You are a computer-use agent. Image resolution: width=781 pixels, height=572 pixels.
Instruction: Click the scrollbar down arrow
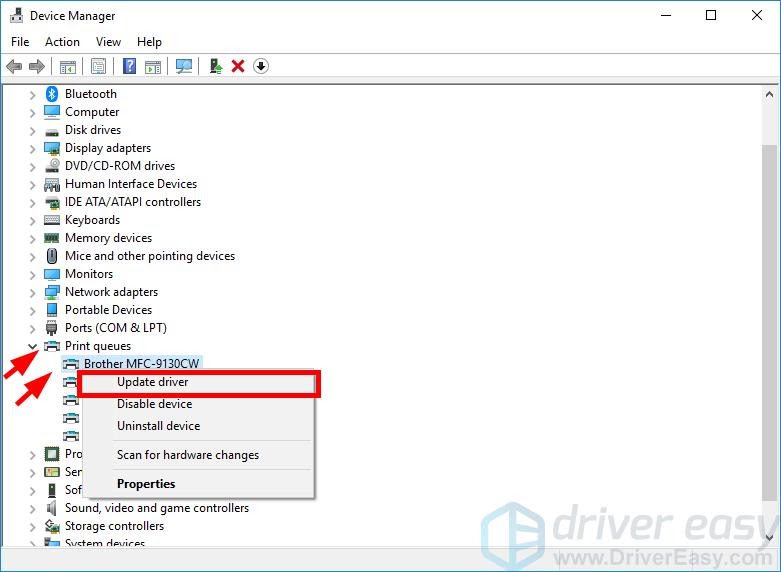coord(769,537)
